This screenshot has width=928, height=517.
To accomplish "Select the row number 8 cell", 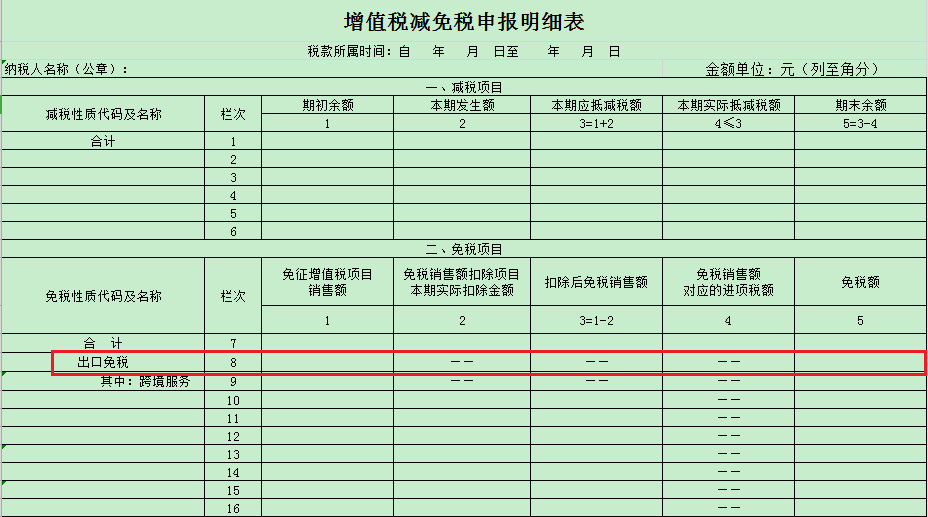I will [233, 362].
